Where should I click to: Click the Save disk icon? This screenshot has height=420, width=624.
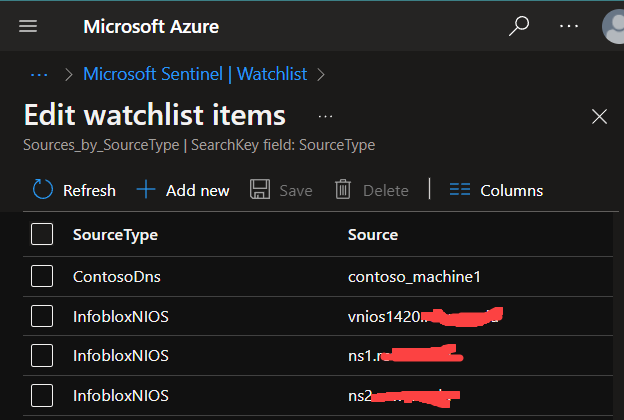[x=259, y=190]
